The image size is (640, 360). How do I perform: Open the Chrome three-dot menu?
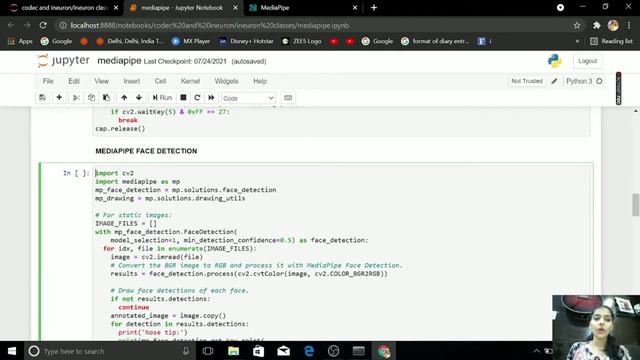coord(629,25)
